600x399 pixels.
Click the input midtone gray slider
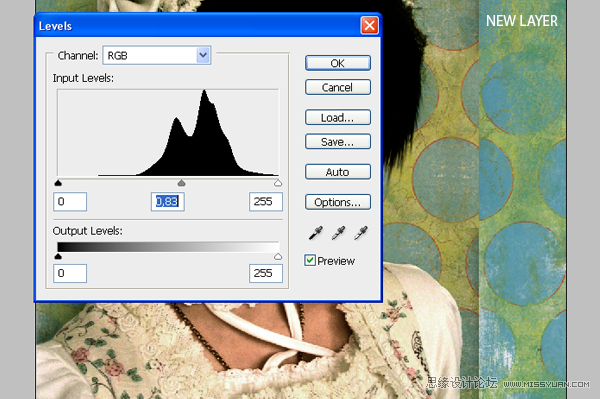click(x=181, y=183)
